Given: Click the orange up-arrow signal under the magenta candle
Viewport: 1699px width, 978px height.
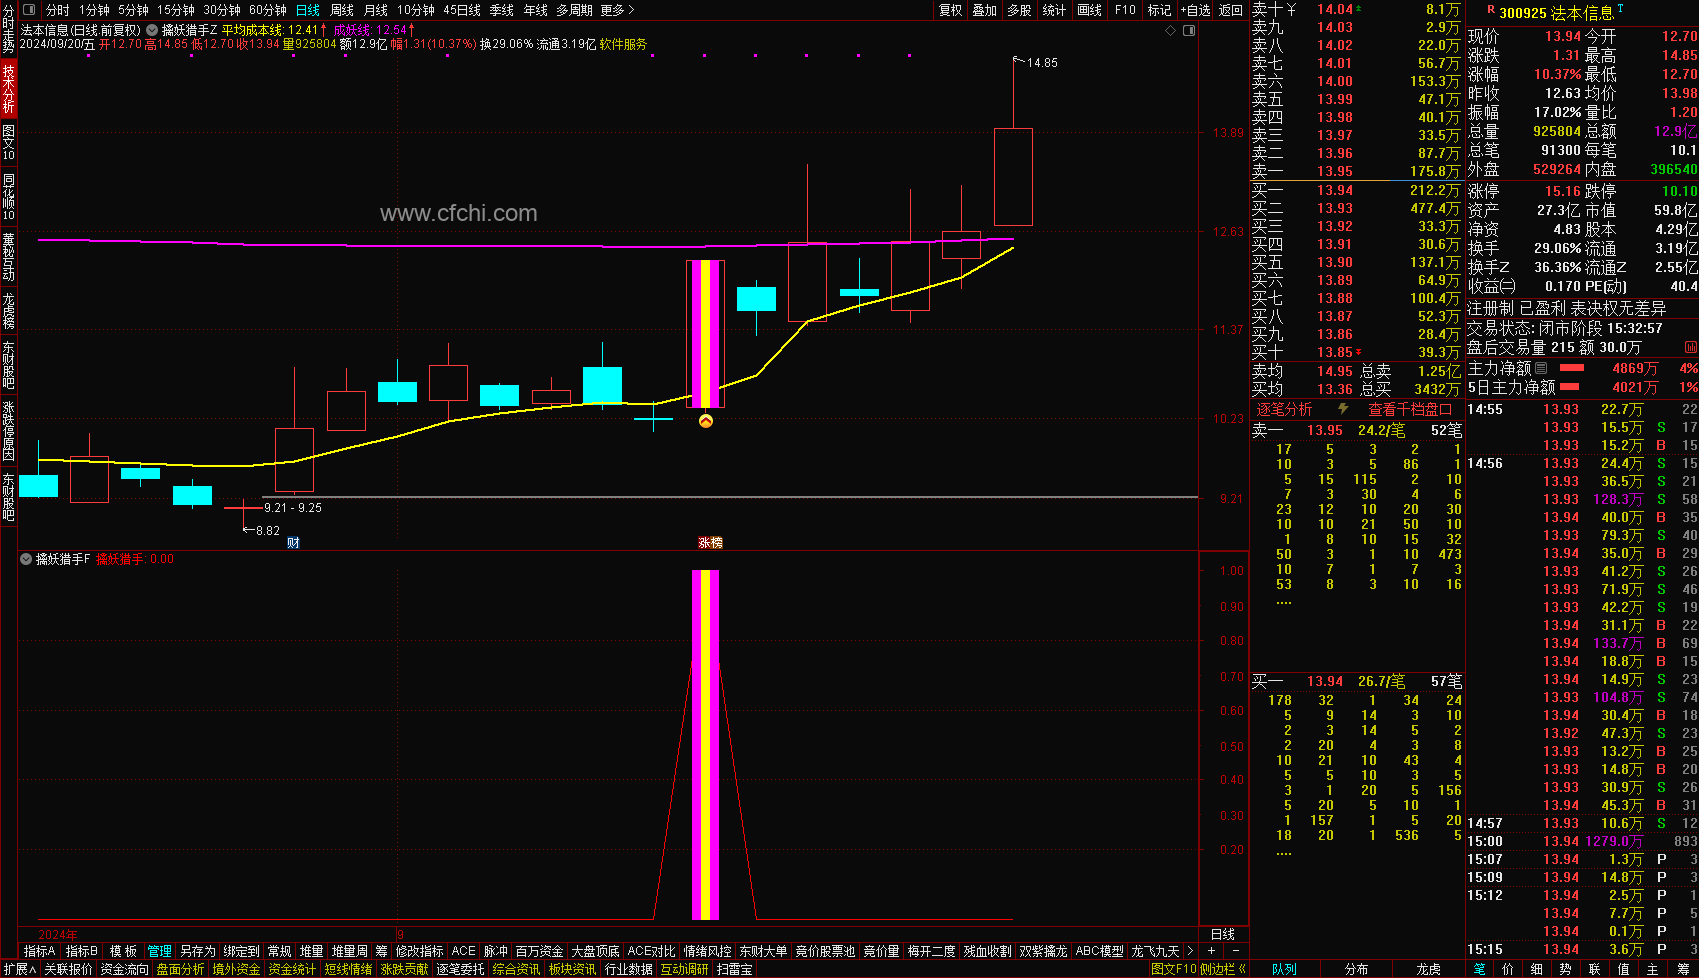Looking at the screenshot, I should (705, 421).
